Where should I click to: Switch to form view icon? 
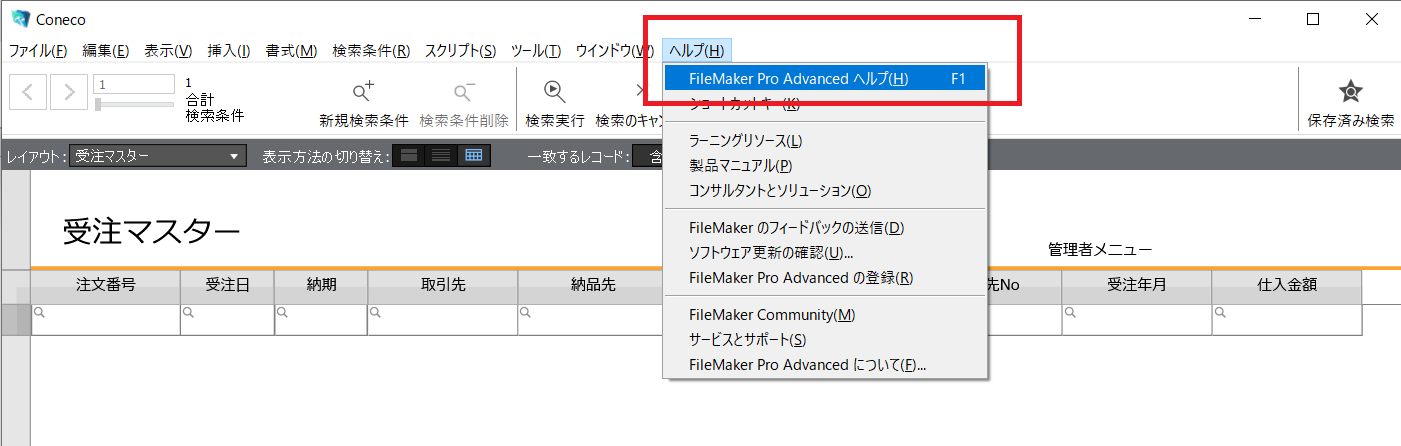[408, 156]
